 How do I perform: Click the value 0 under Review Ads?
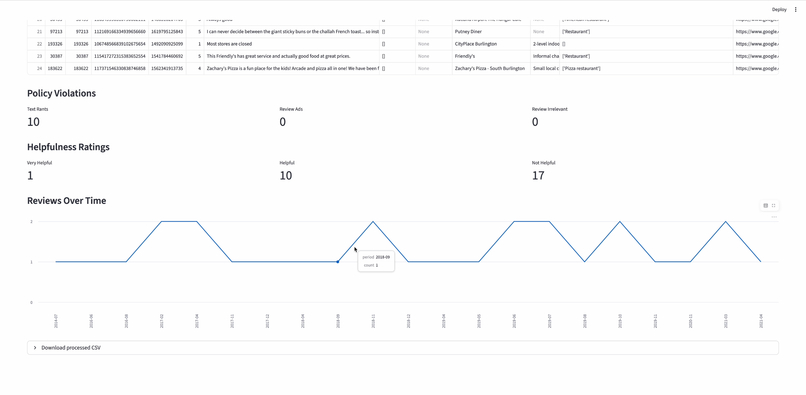[283, 122]
